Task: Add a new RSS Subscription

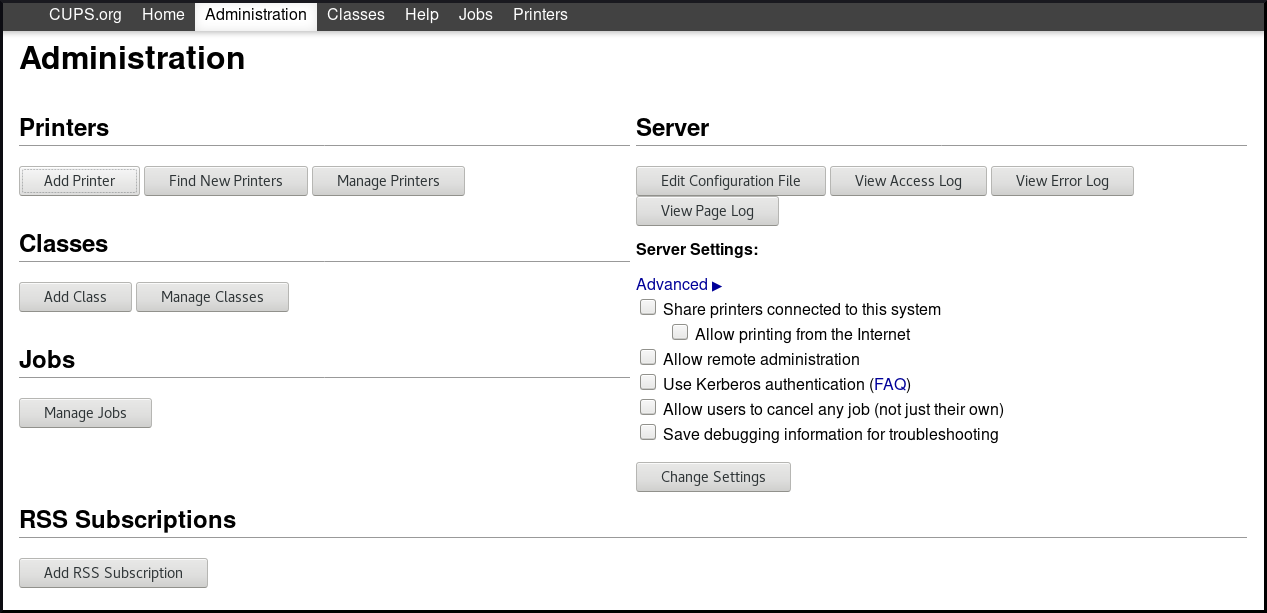Action: click(x=113, y=573)
